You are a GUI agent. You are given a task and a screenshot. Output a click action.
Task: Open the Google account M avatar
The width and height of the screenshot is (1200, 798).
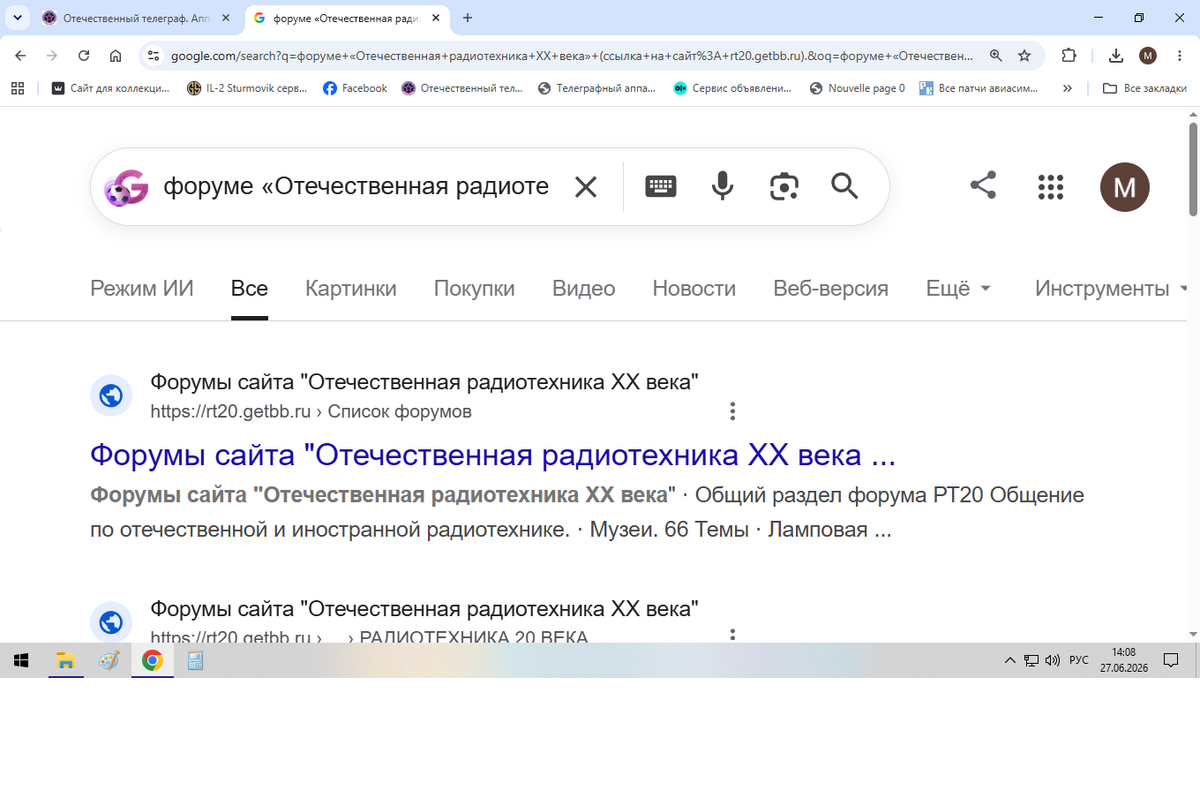click(1125, 187)
